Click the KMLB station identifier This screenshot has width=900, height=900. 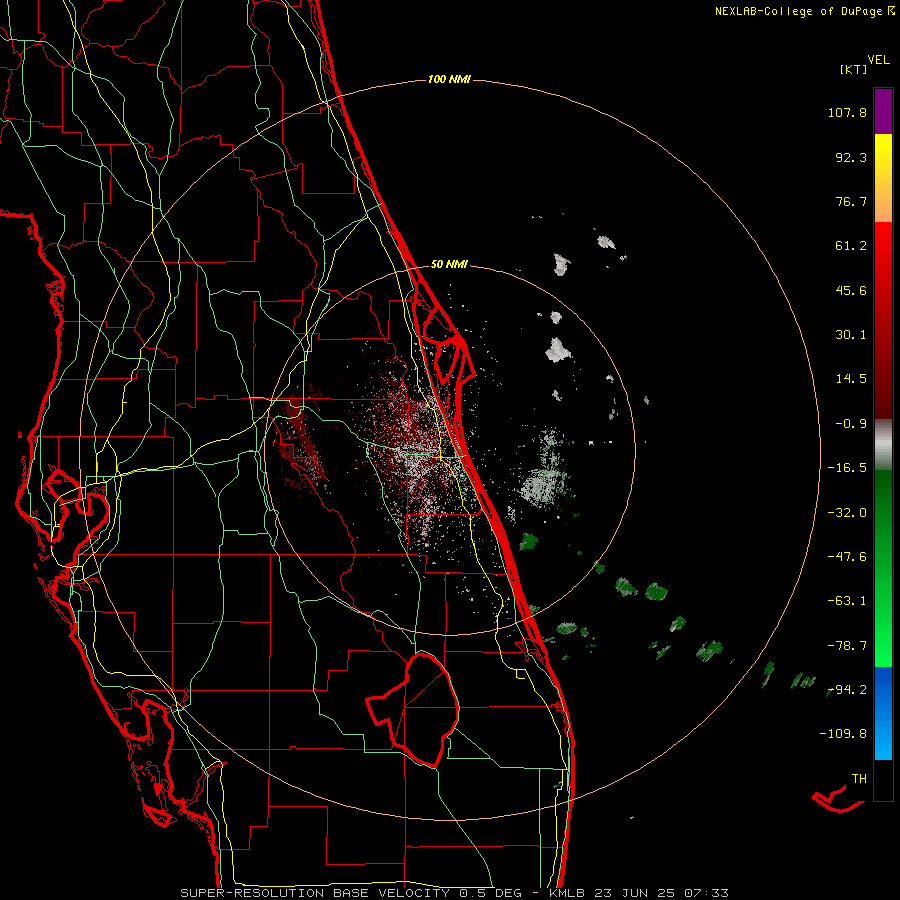click(x=567, y=893)
